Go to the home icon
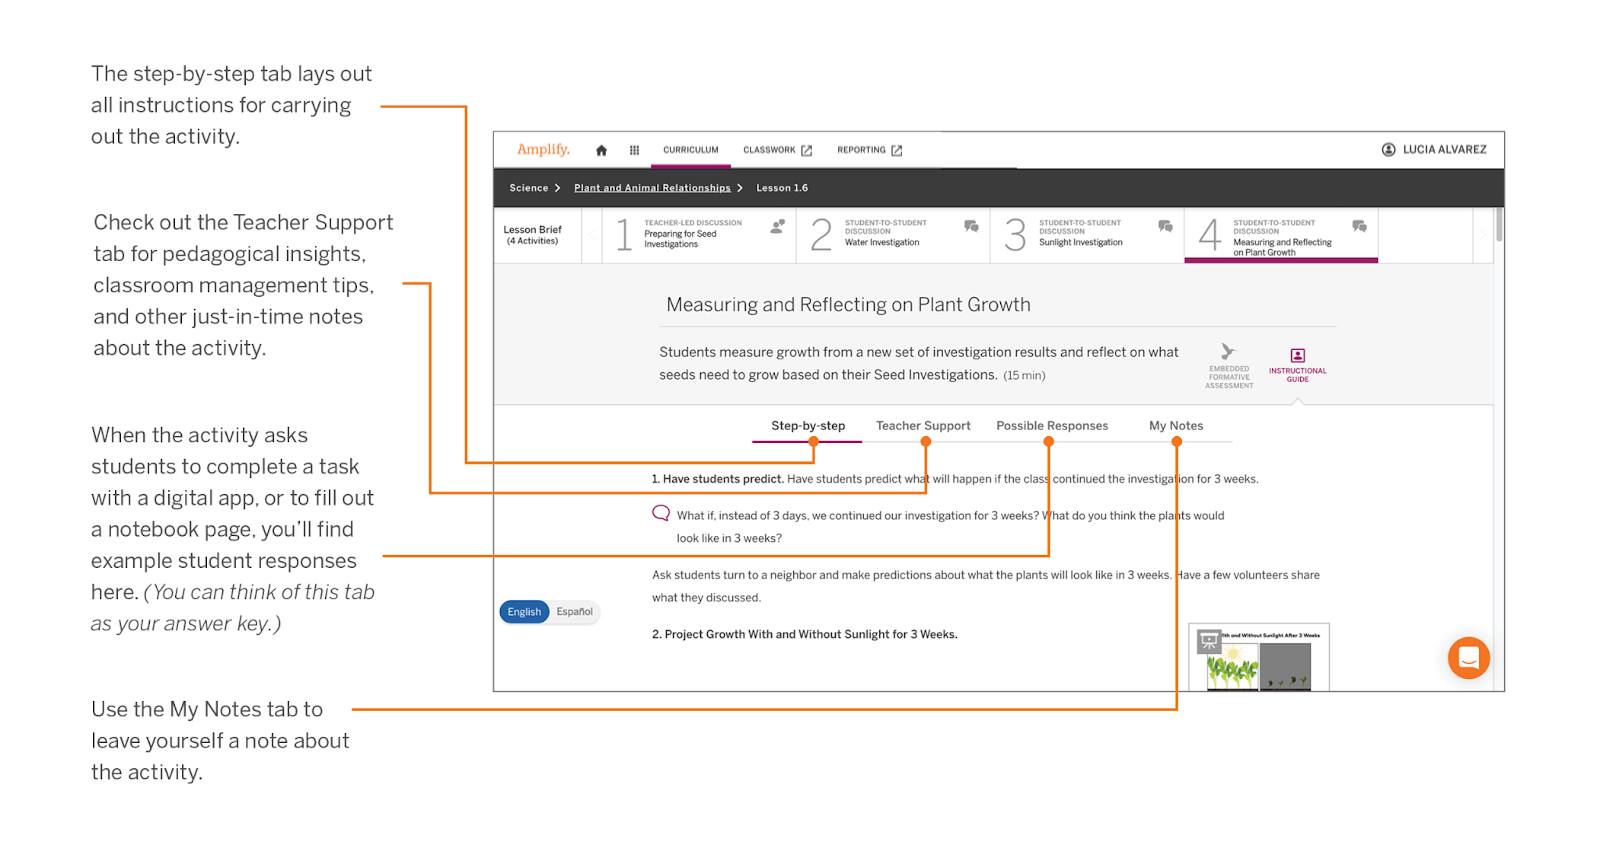The width and height of the screenshot is (1600, 847). [x=601, y=150]
